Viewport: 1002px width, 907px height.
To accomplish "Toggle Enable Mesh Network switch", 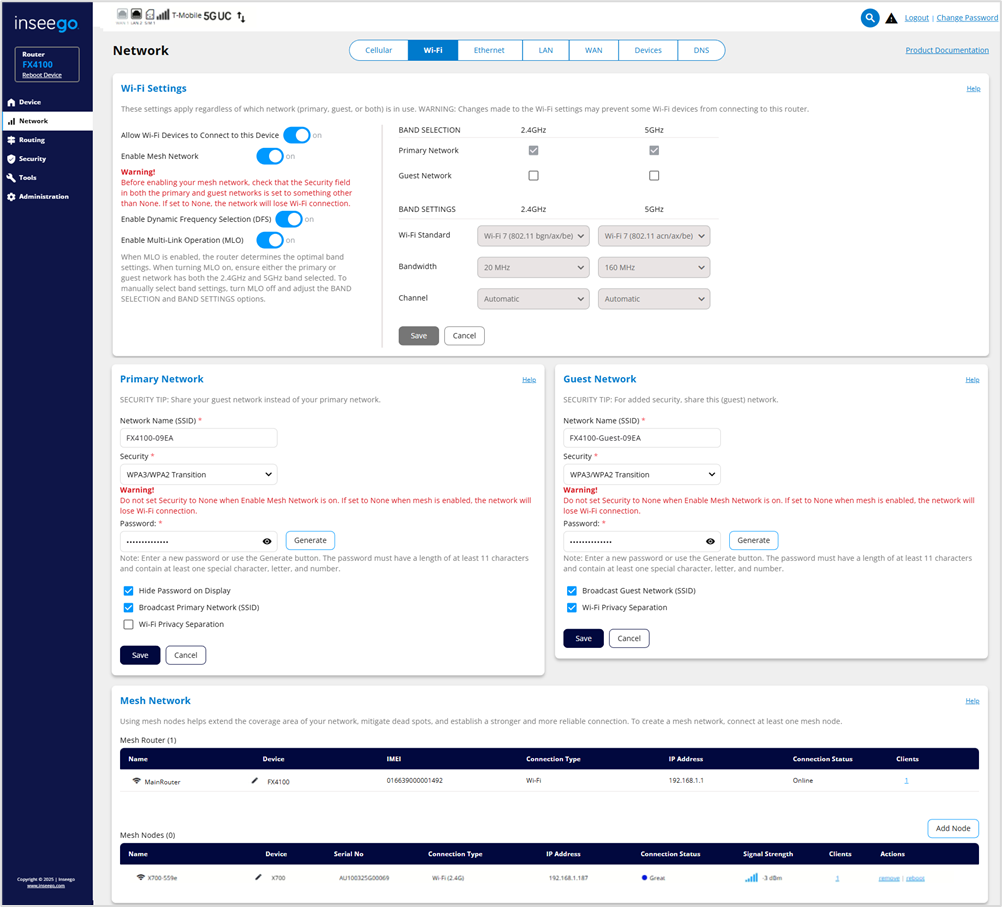I will (269, 156).
